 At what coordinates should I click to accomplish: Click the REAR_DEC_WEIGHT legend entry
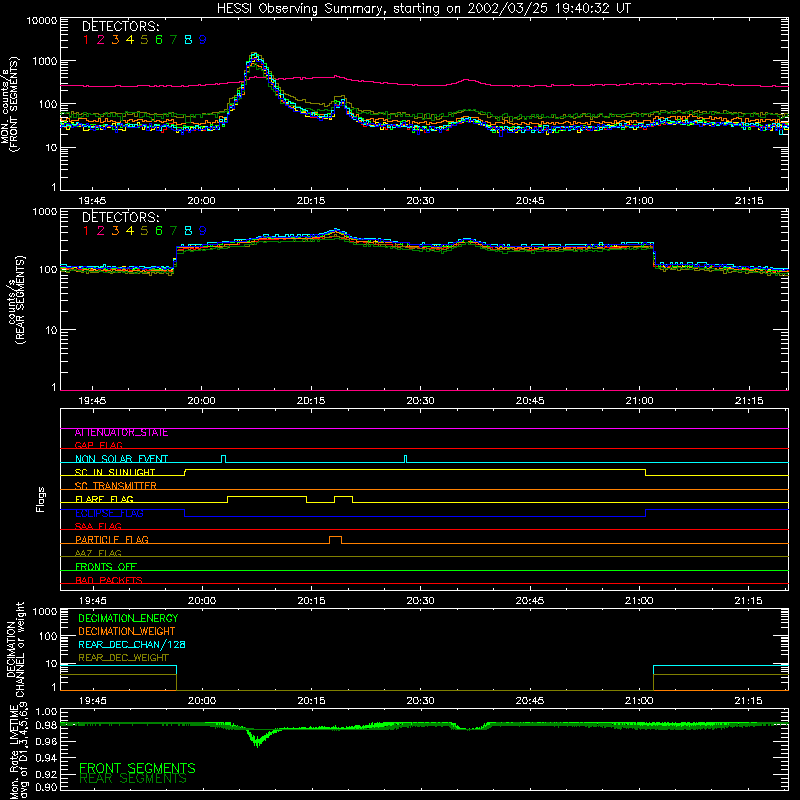point(123,658)
